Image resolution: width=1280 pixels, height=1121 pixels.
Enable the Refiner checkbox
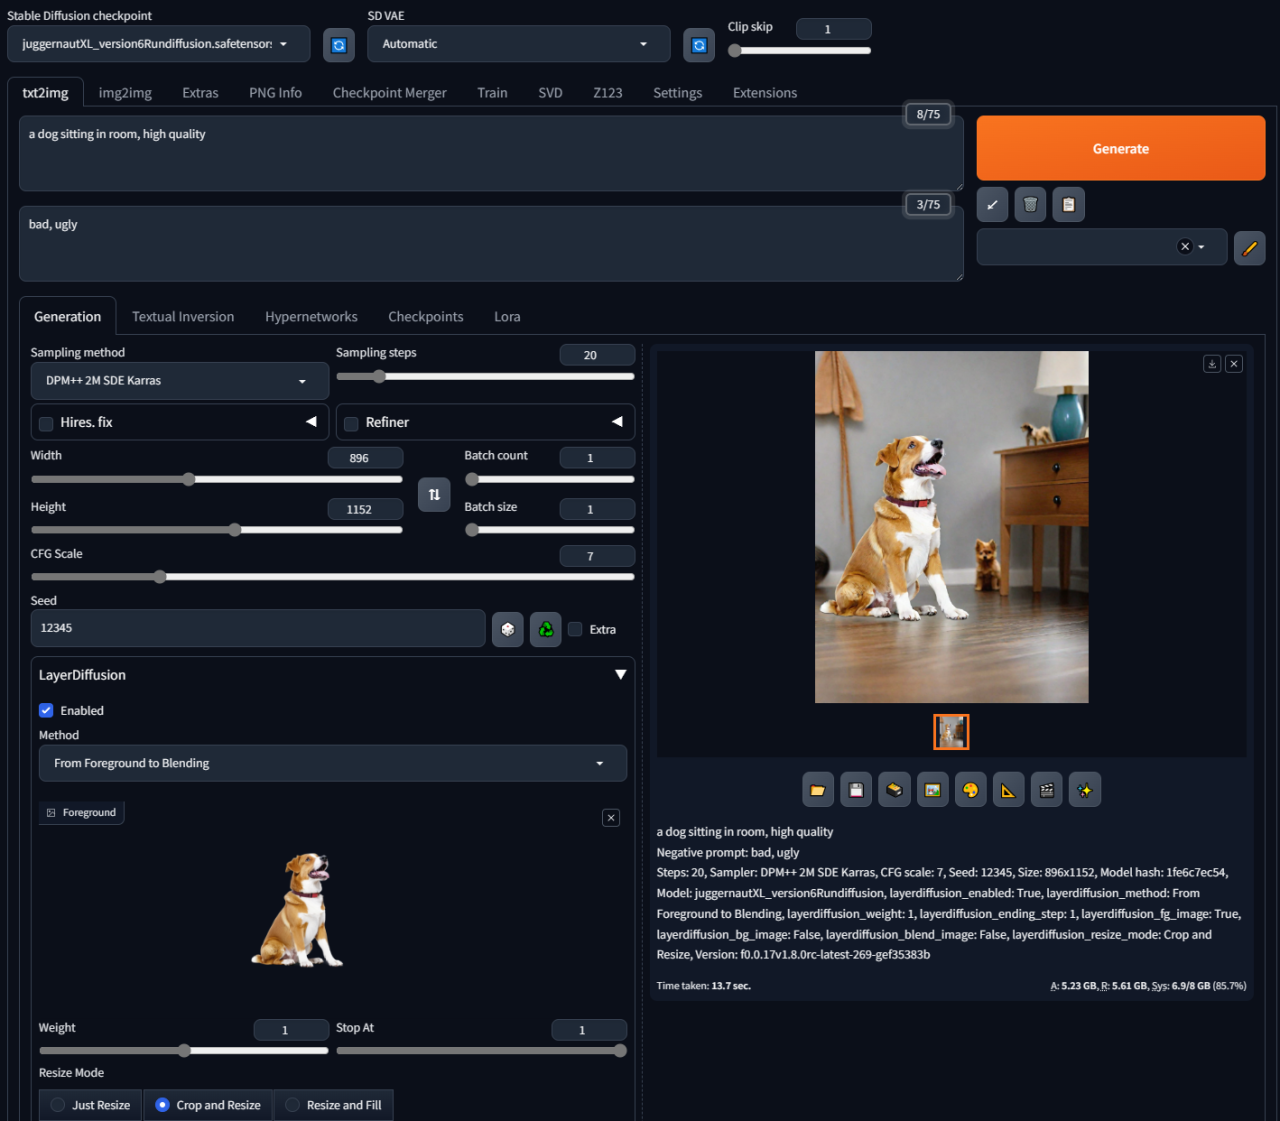click(x=351, y=424)
